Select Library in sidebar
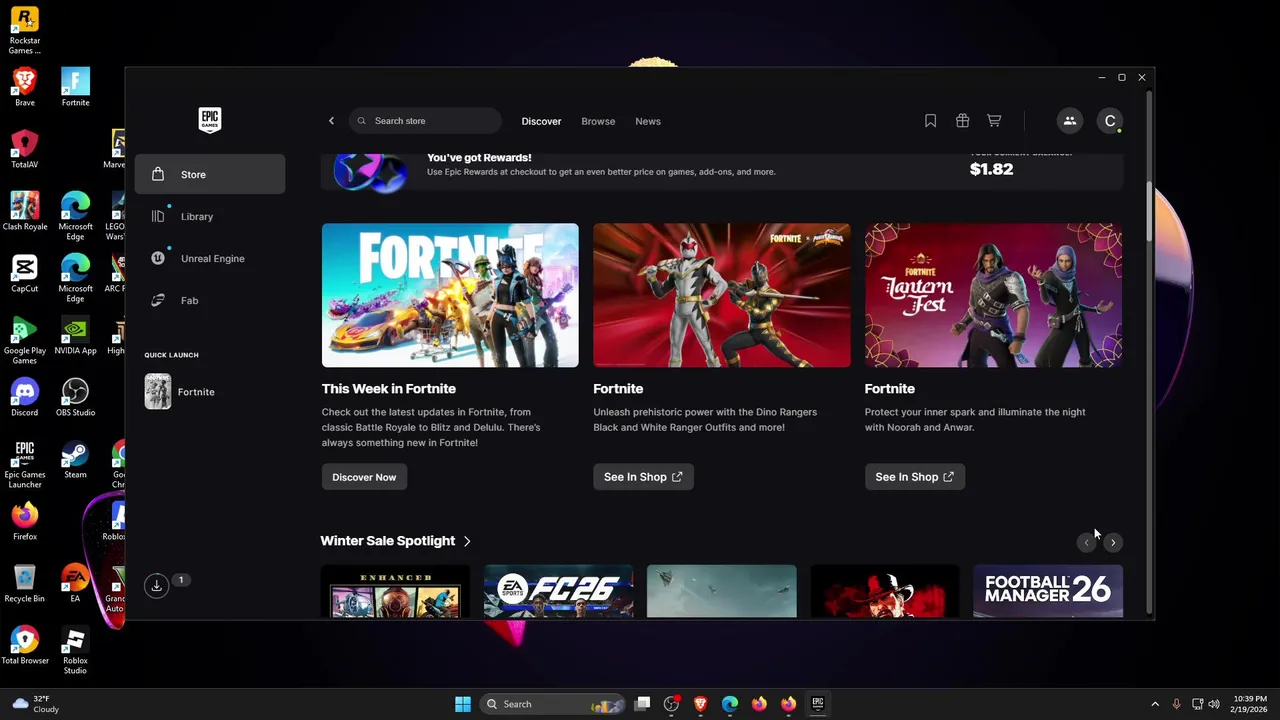Screen dimensions: 1280x720 pos(210,217)
